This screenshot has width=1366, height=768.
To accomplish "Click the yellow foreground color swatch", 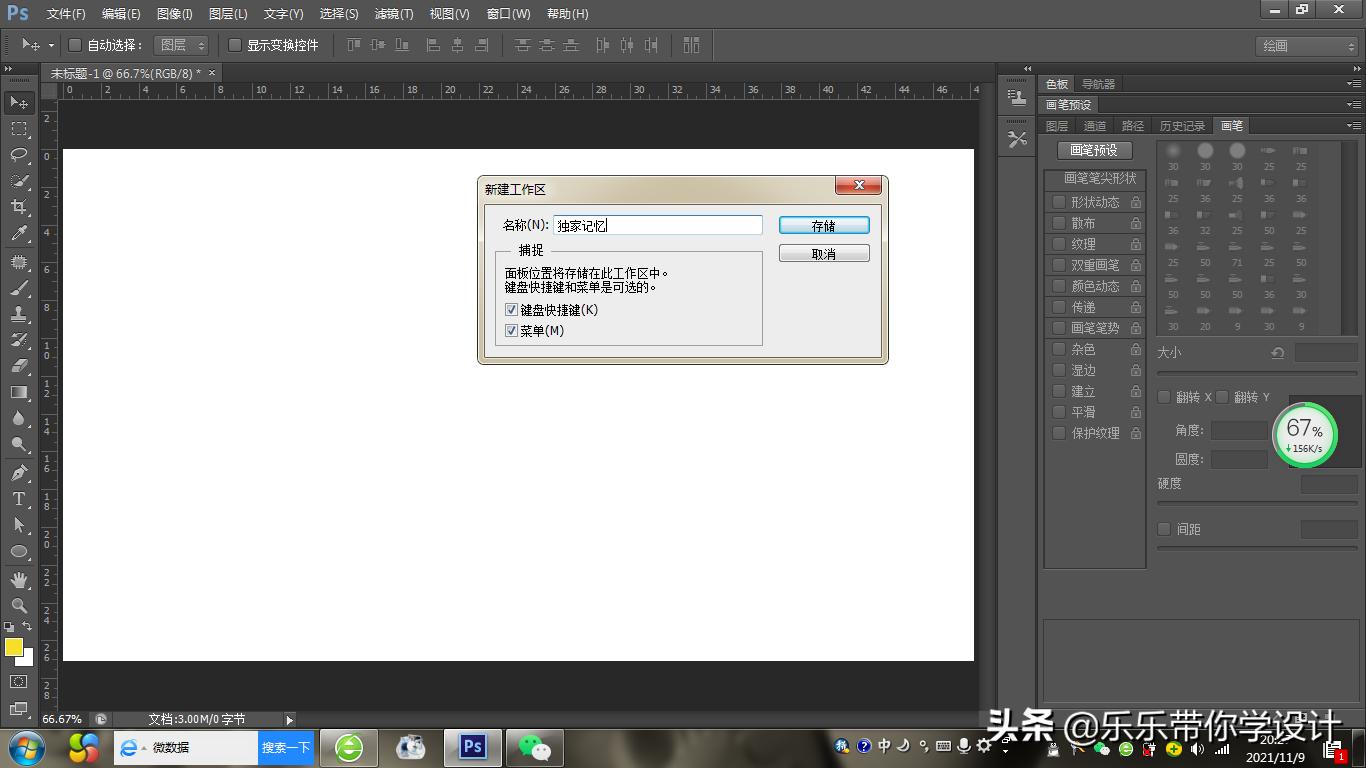I will [x=13, y=647].
